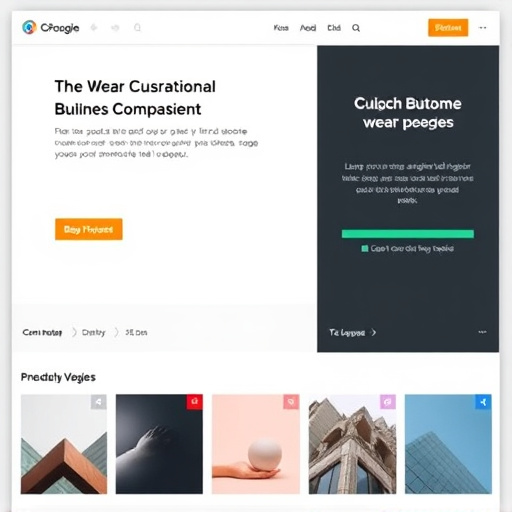Click the orange button in top header

[x=448, y=28]
